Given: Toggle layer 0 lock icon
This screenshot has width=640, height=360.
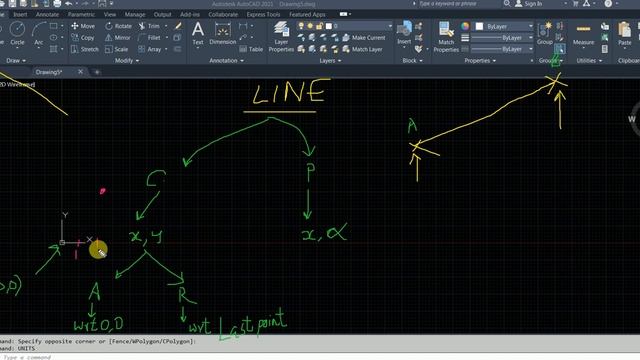Looking at the screenshot, I should [319, 26].
